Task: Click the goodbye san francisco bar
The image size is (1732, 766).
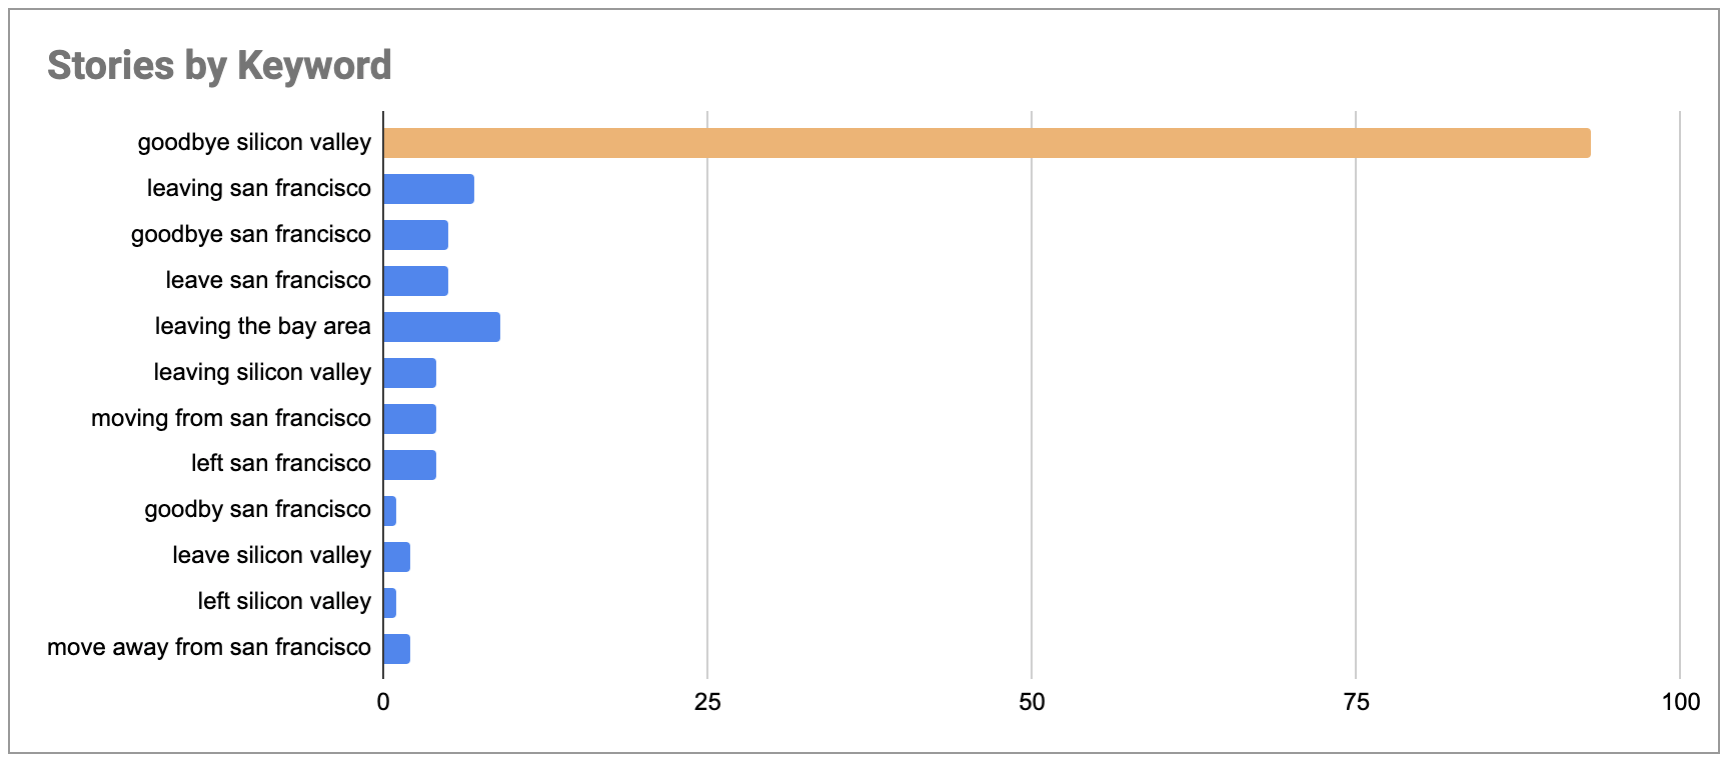Action: (416, 235)
